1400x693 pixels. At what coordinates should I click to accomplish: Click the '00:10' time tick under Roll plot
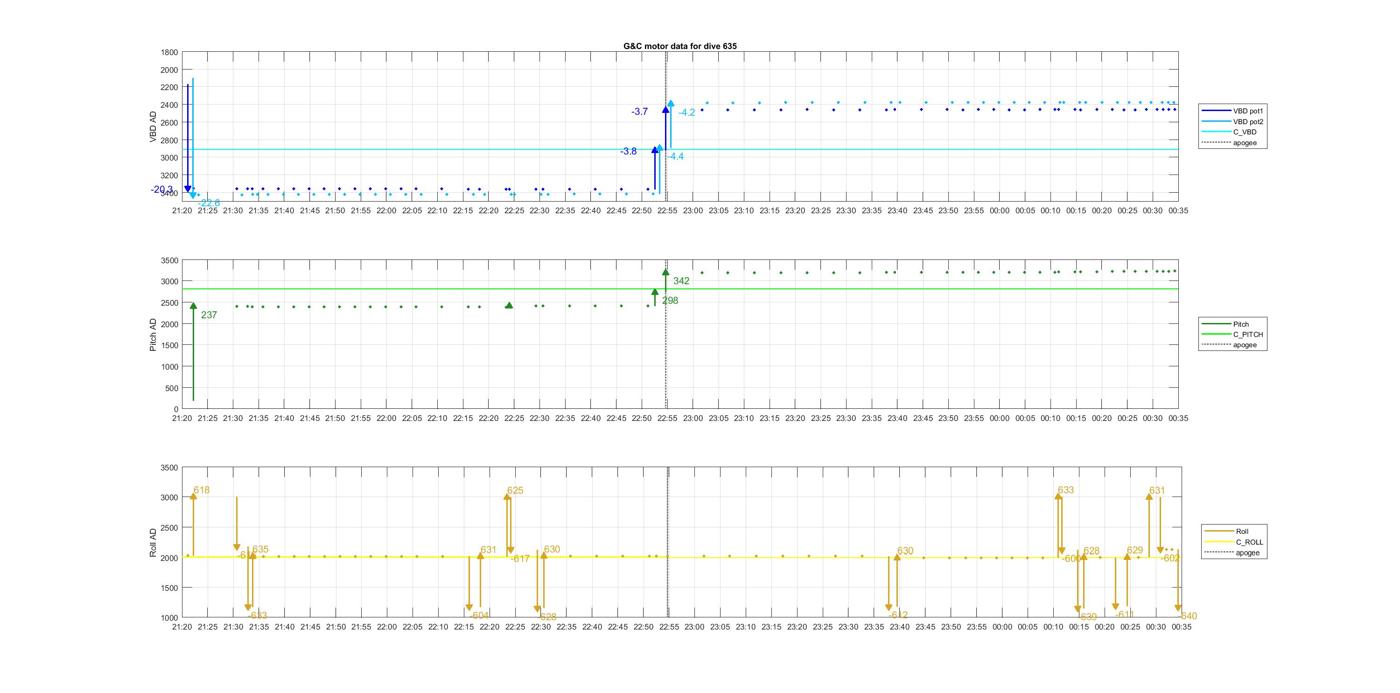pyautogui.click(x=1052, y=627)
